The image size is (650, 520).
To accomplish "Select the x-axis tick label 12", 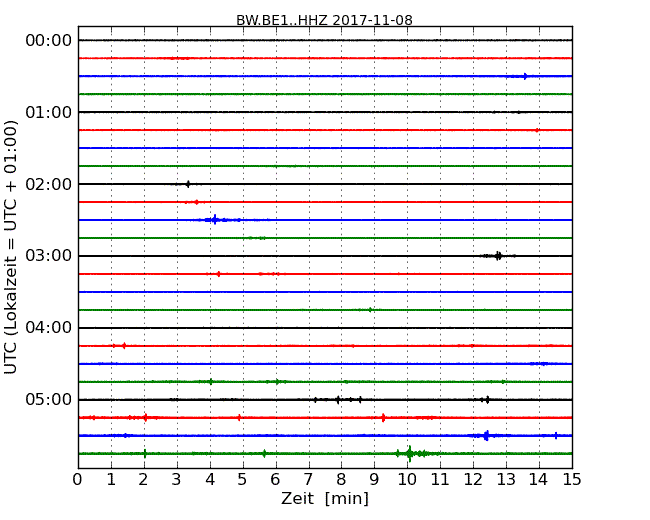I will [x=473, y=480].
